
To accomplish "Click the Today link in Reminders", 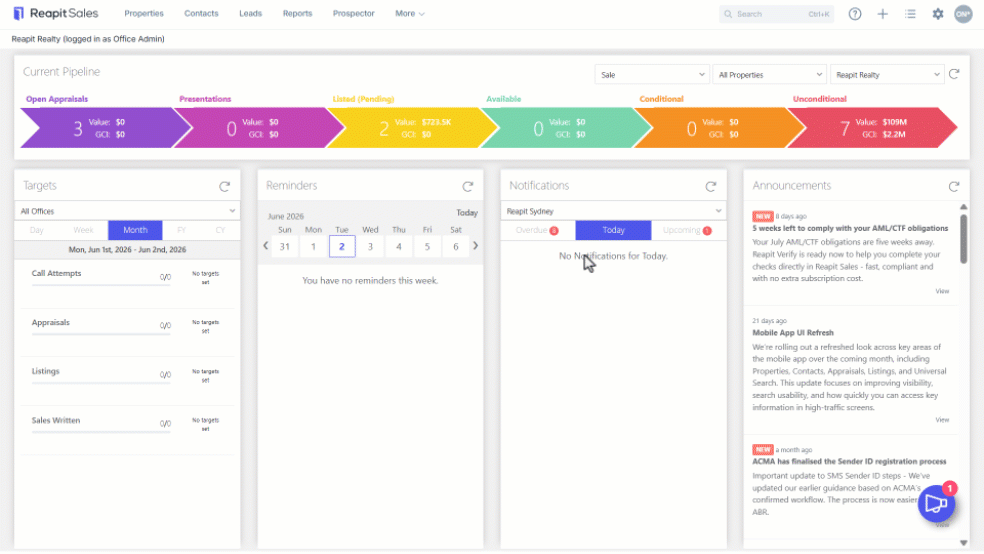I will coord(467,213).
